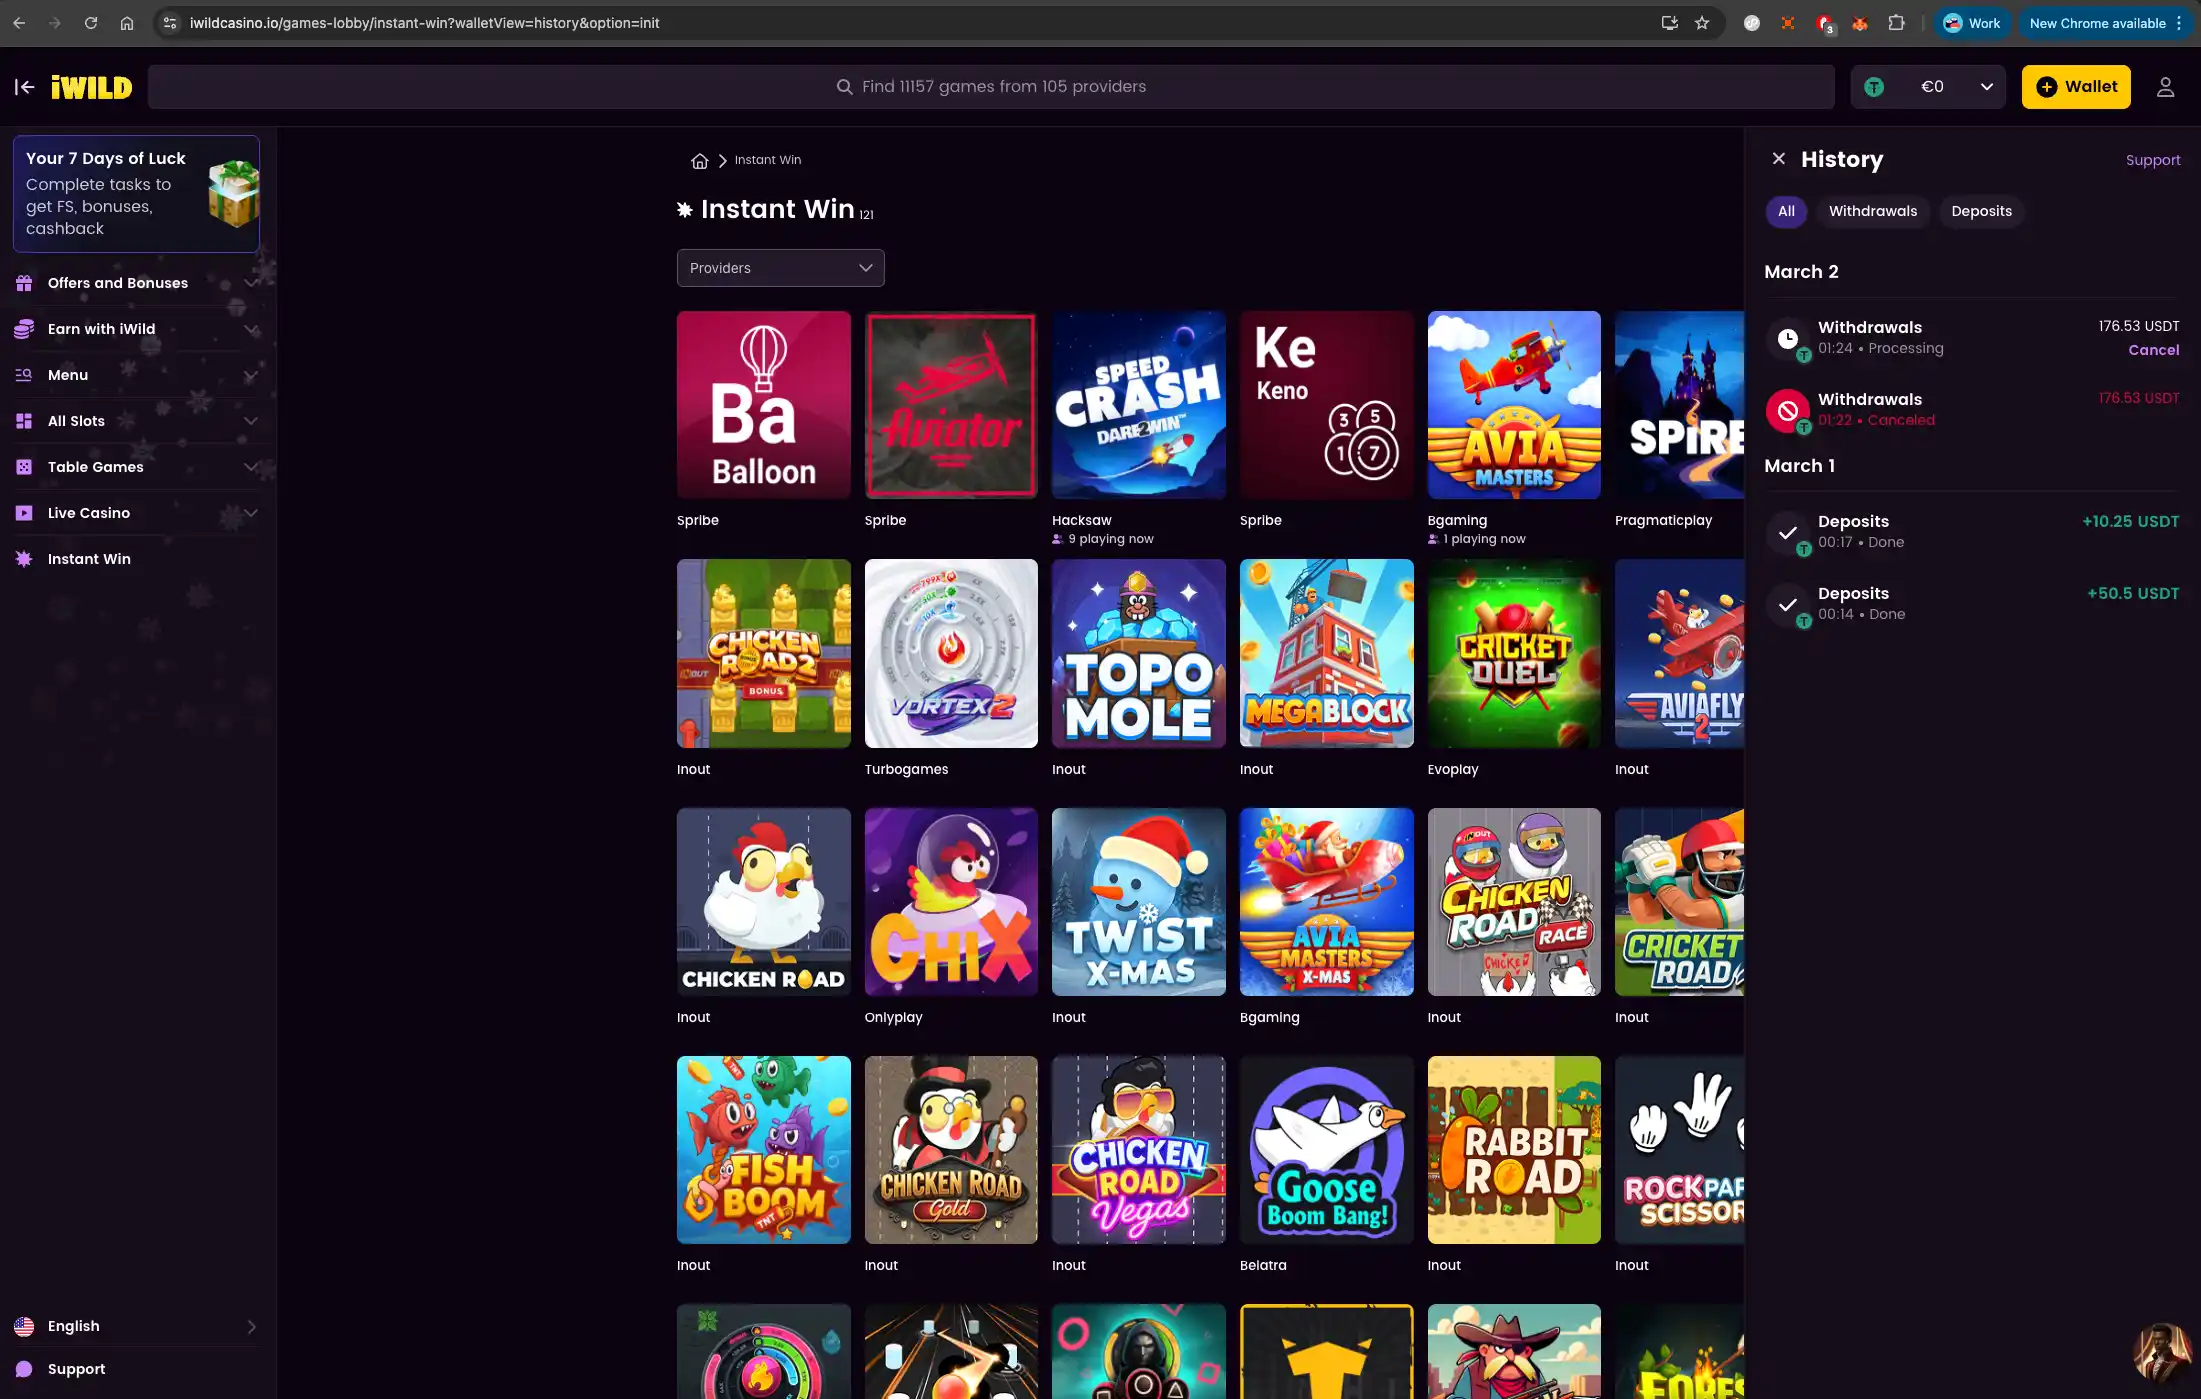
Task: Click New Chrome available button
Action: [2106, 23]
